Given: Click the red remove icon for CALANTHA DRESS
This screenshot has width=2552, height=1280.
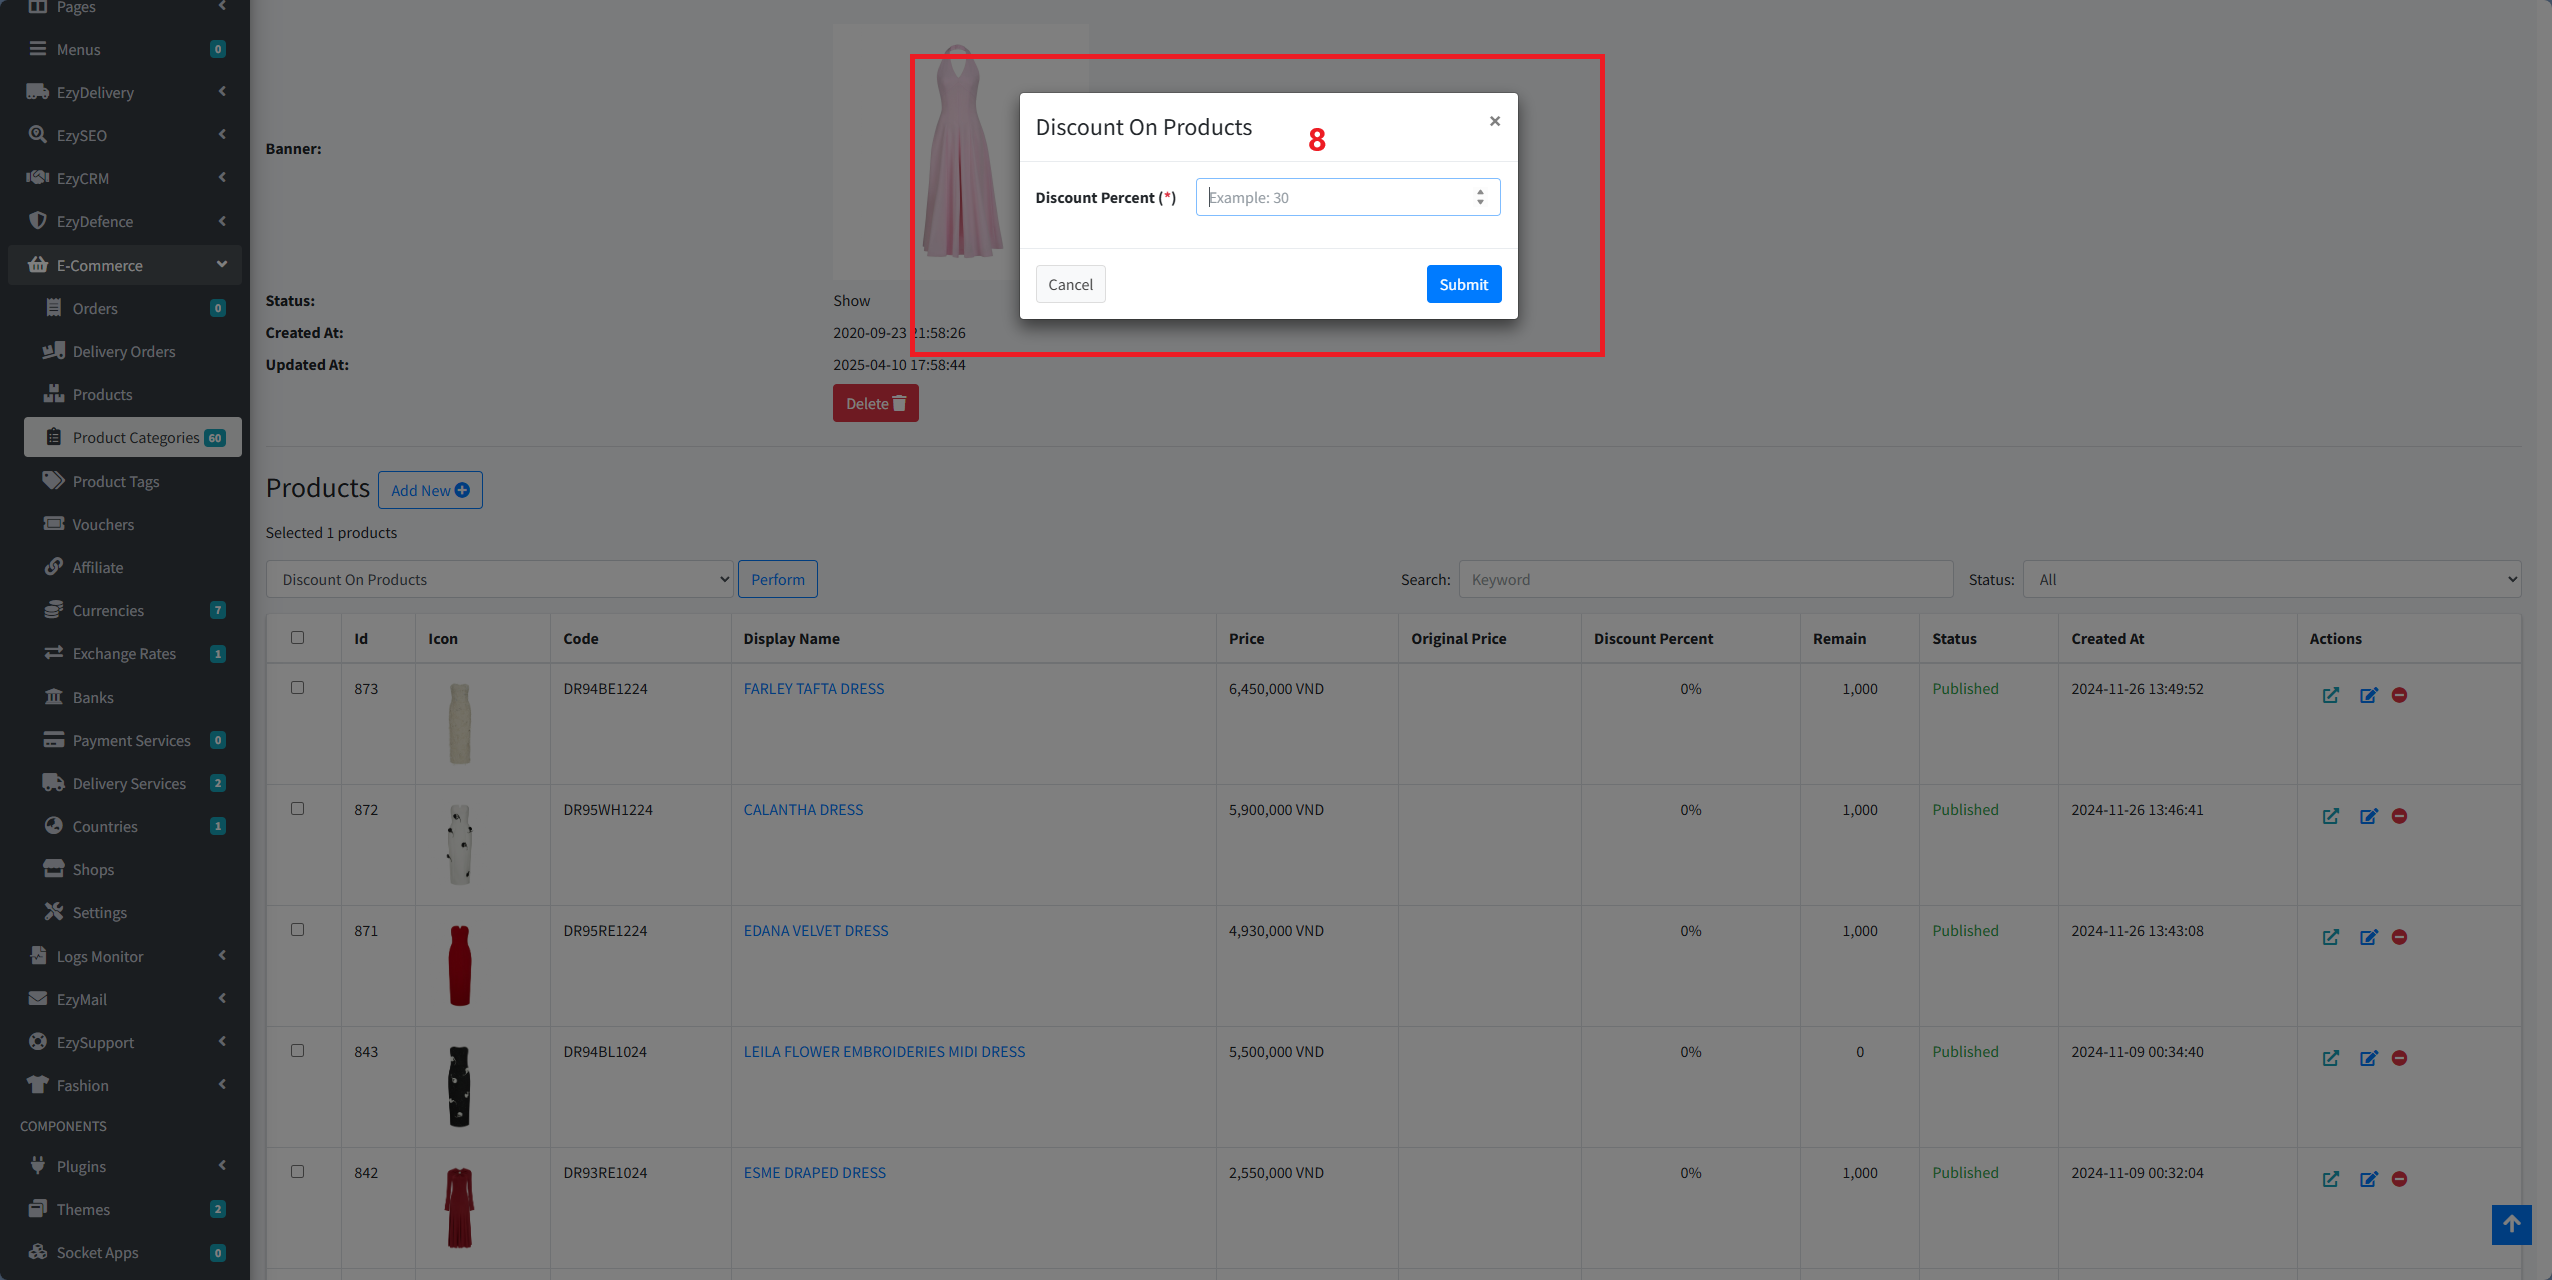Looking at the screenshot, I should [2399, 816].
